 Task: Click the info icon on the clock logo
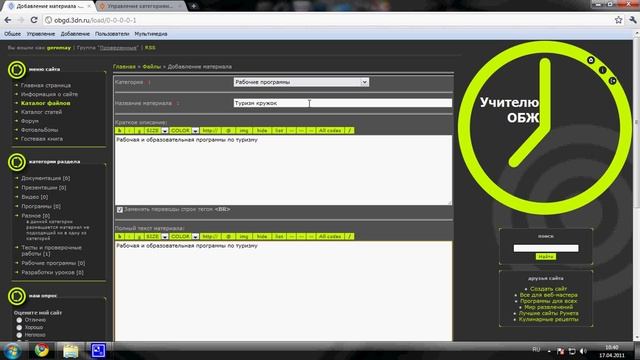[x=602, y=70]
